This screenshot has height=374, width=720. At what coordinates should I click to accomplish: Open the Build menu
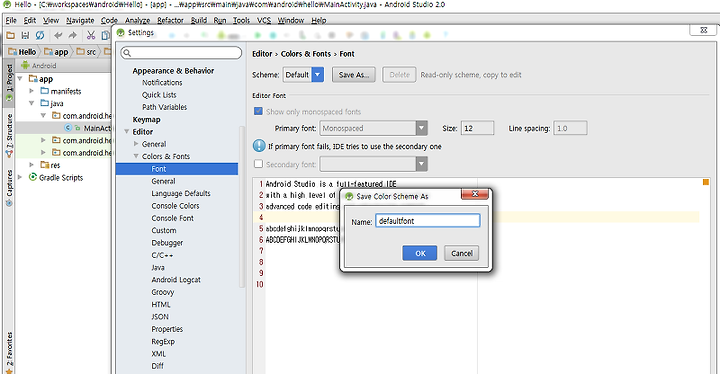199,20
